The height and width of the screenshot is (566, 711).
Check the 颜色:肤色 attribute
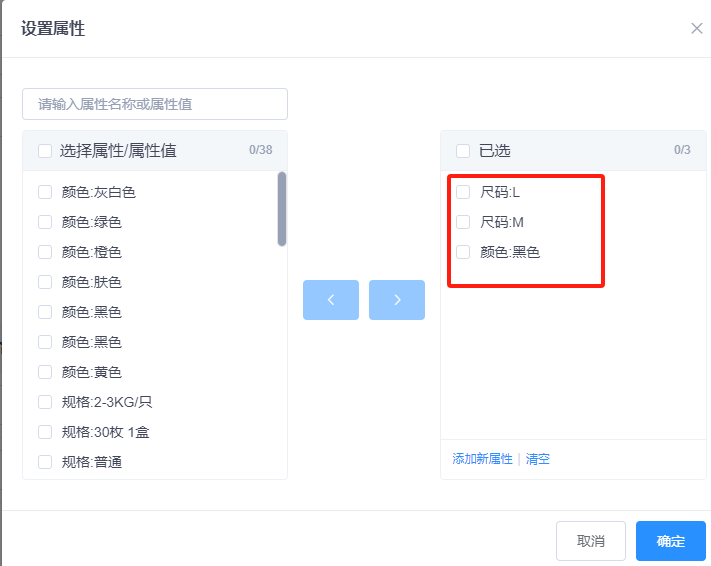pyautogui.click(x=45, y=282)
